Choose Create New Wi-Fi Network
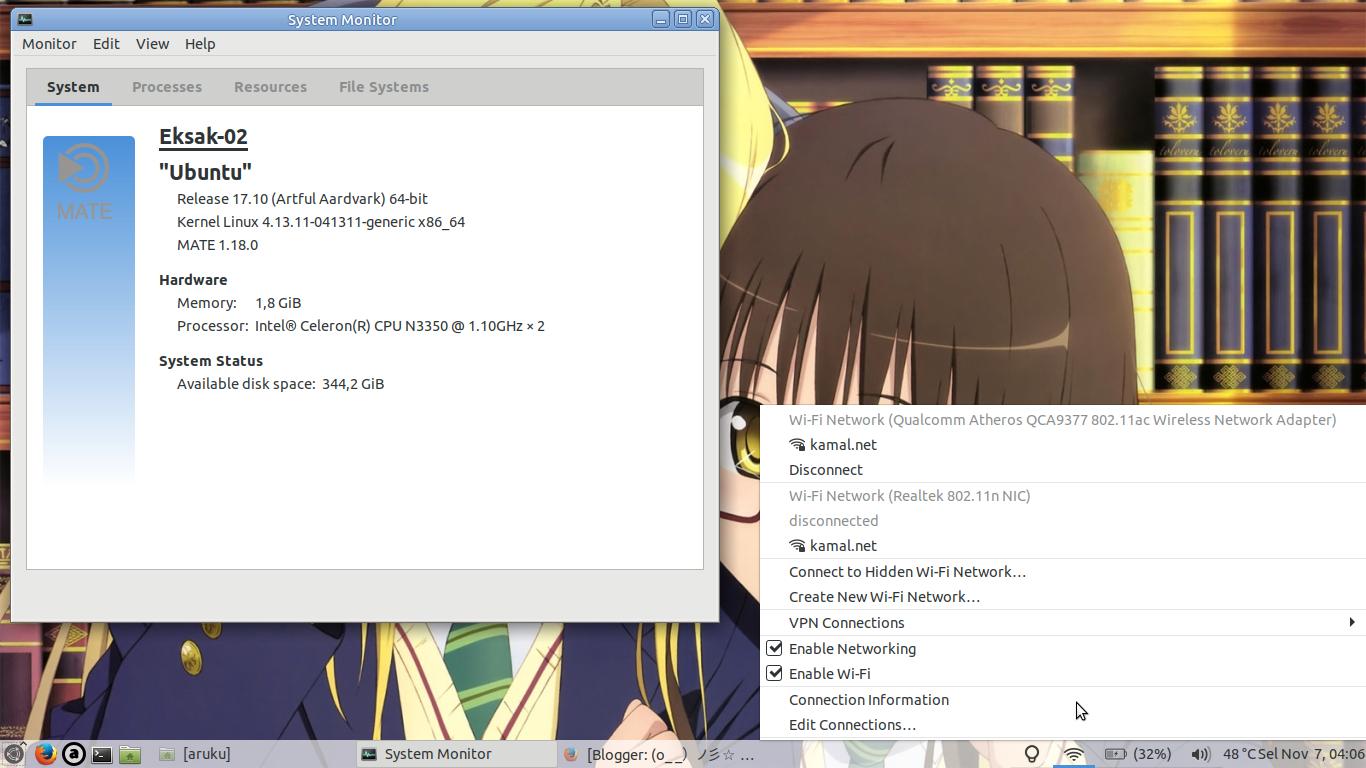 tap(884, 597)
